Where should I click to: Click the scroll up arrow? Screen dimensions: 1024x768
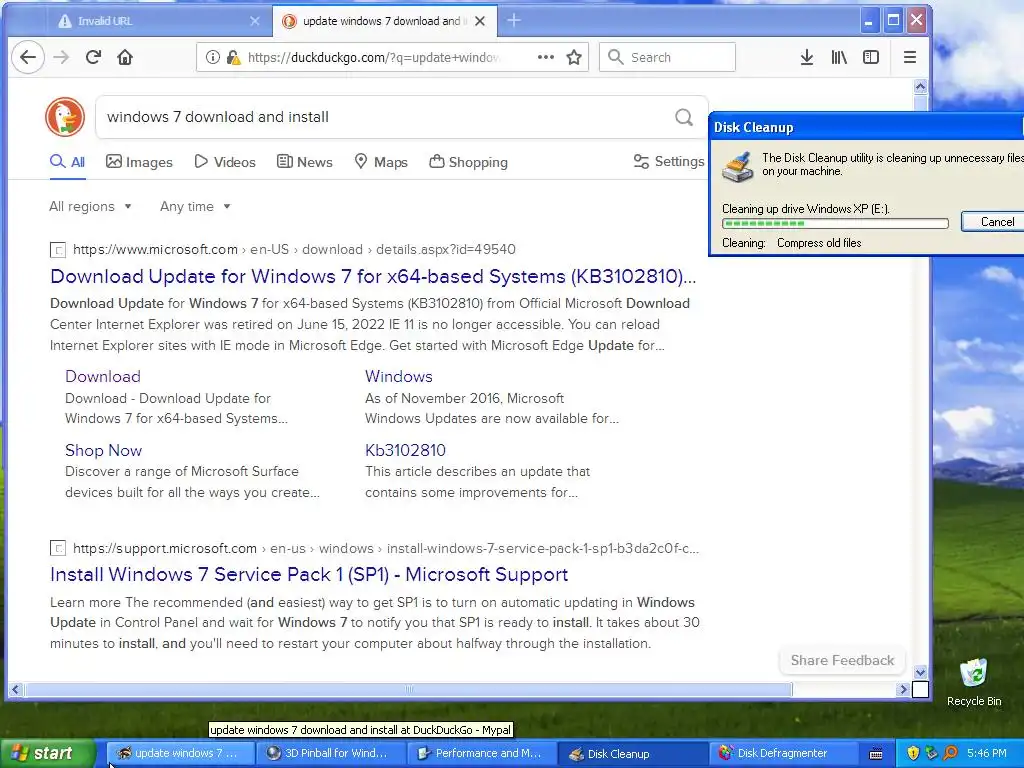(x=920, y=86)
